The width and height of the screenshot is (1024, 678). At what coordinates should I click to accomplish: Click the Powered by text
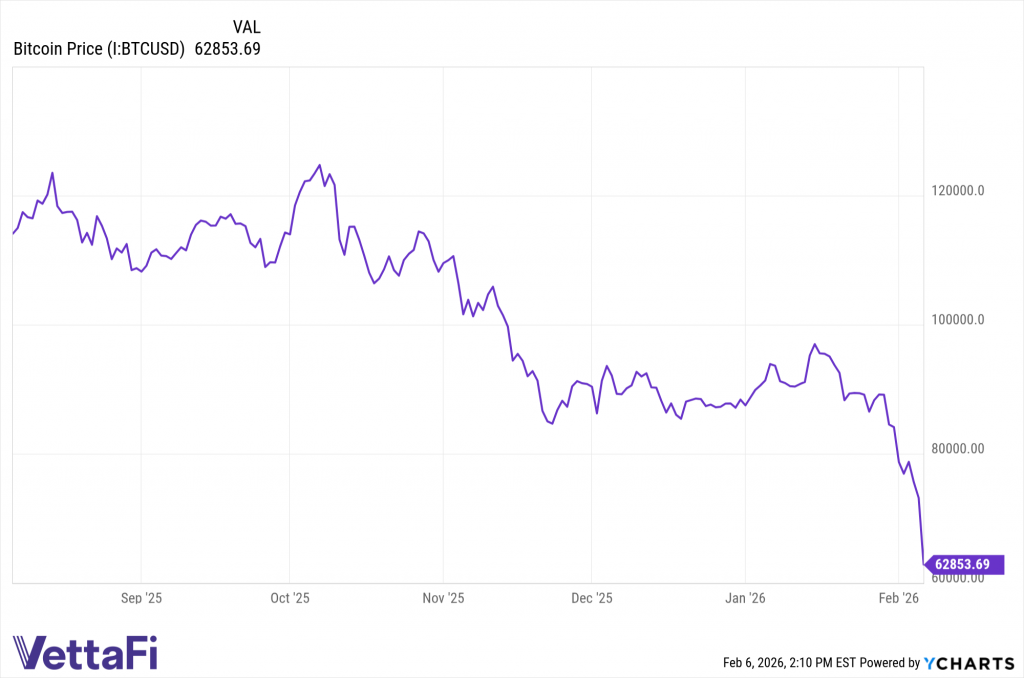coord(890,663)
